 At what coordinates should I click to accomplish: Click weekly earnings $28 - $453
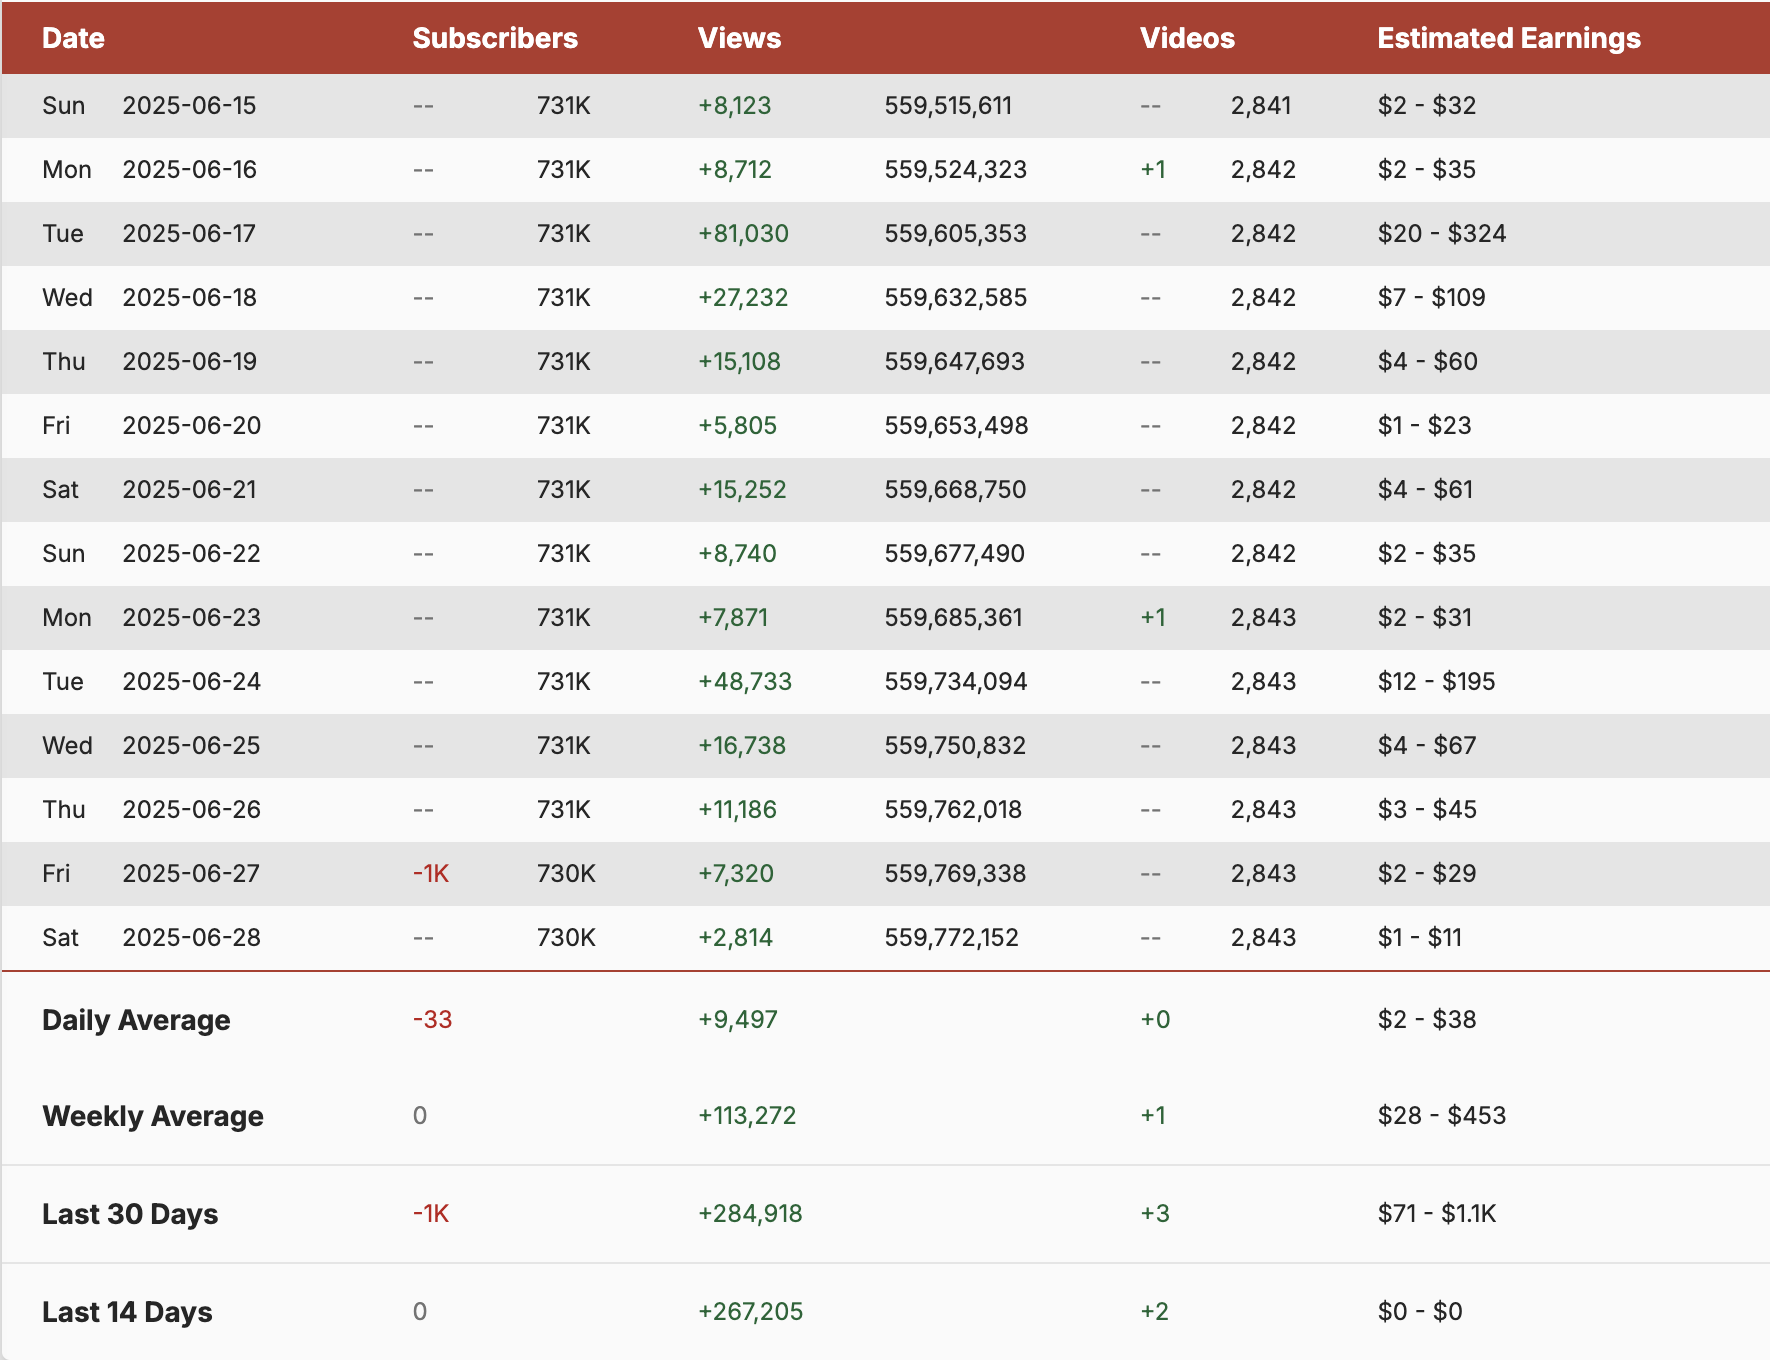click(x=1441, y=1116)
